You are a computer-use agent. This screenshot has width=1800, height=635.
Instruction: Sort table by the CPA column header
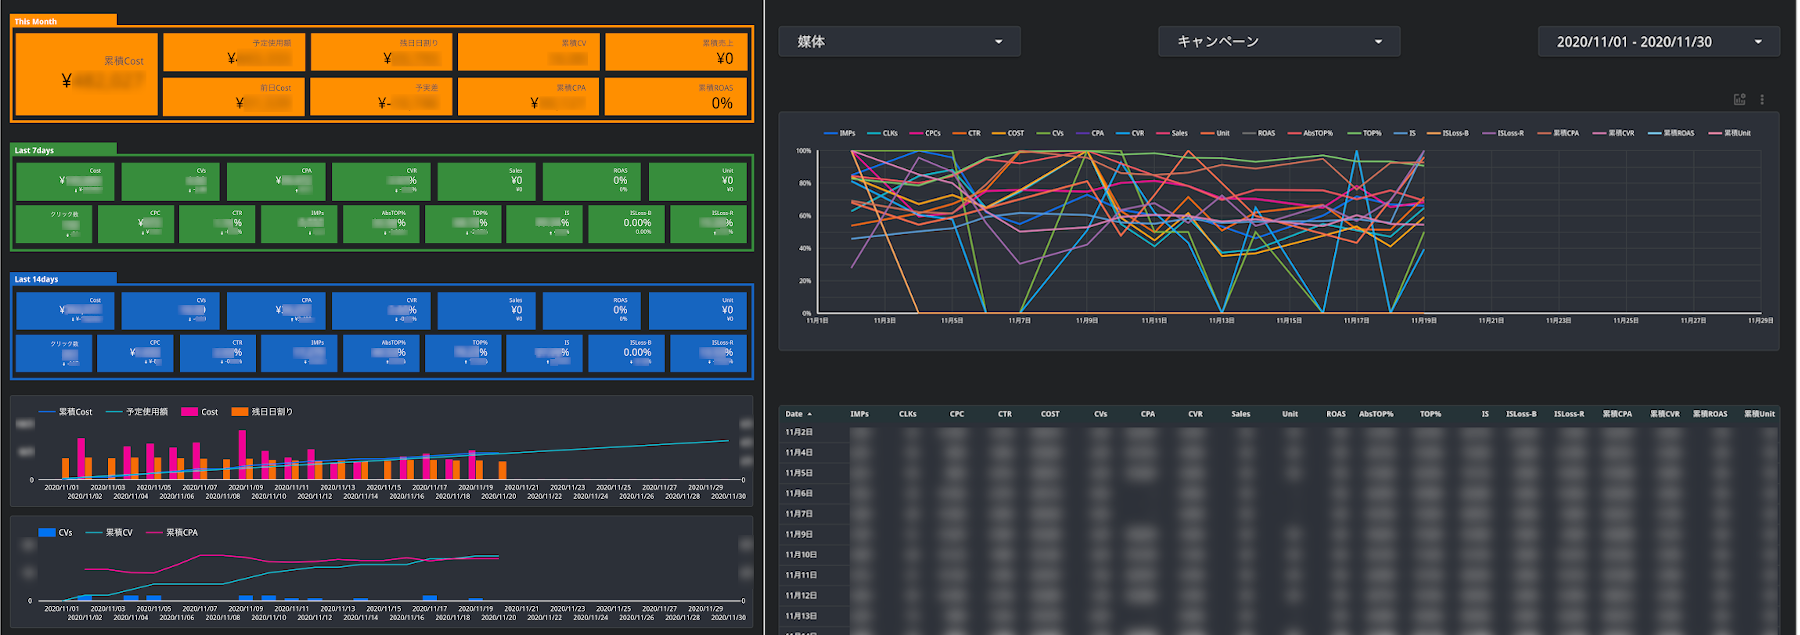click(1147, 414)
